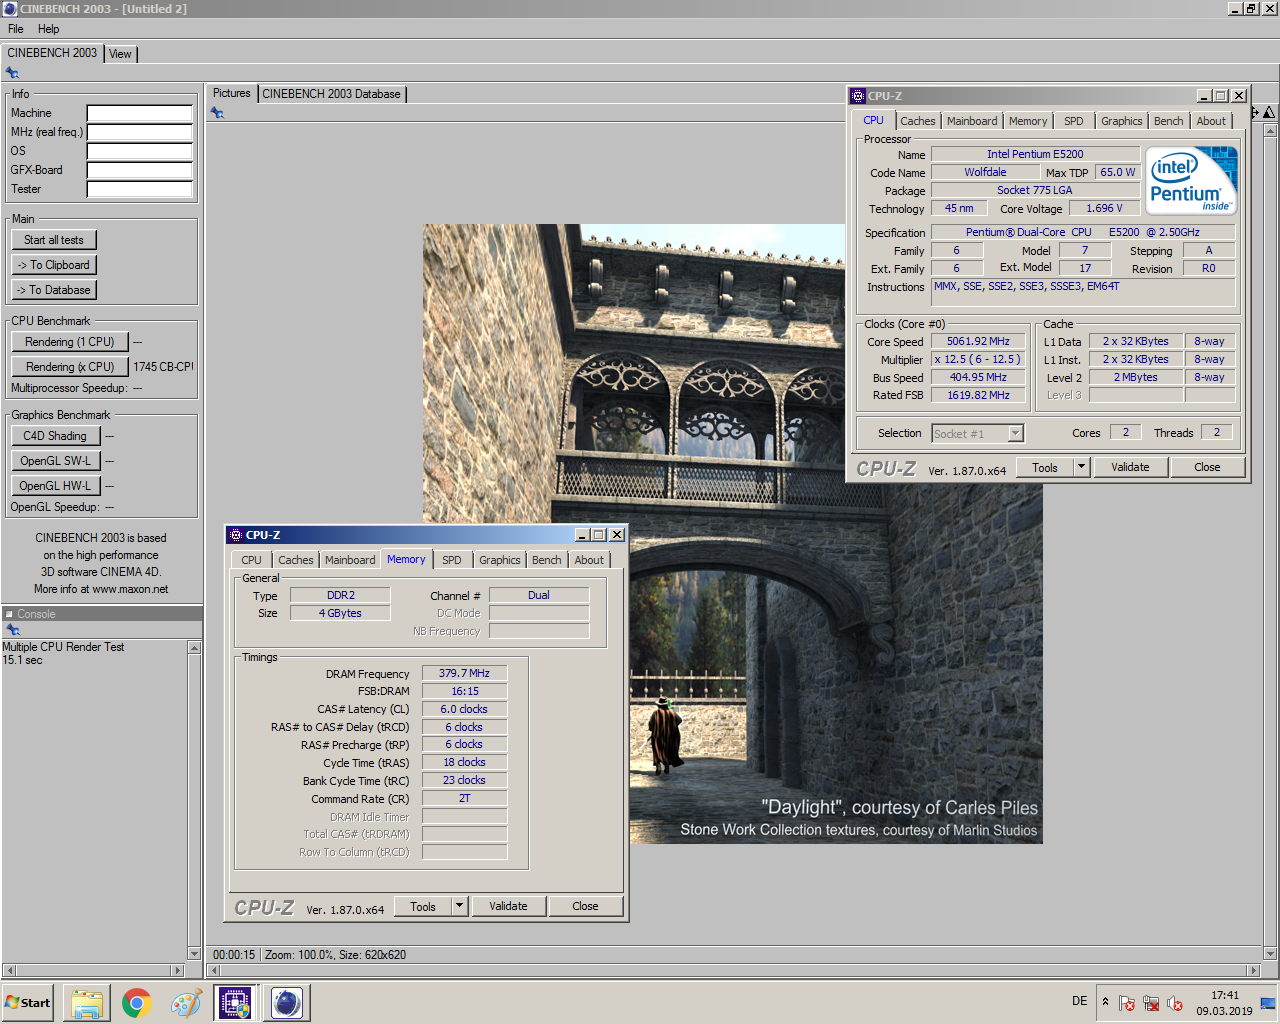Open About tab in lower CPU-Z window
Viewport: 1280px width, 1024px height.
pyautogui.click(x=589, y=560)
